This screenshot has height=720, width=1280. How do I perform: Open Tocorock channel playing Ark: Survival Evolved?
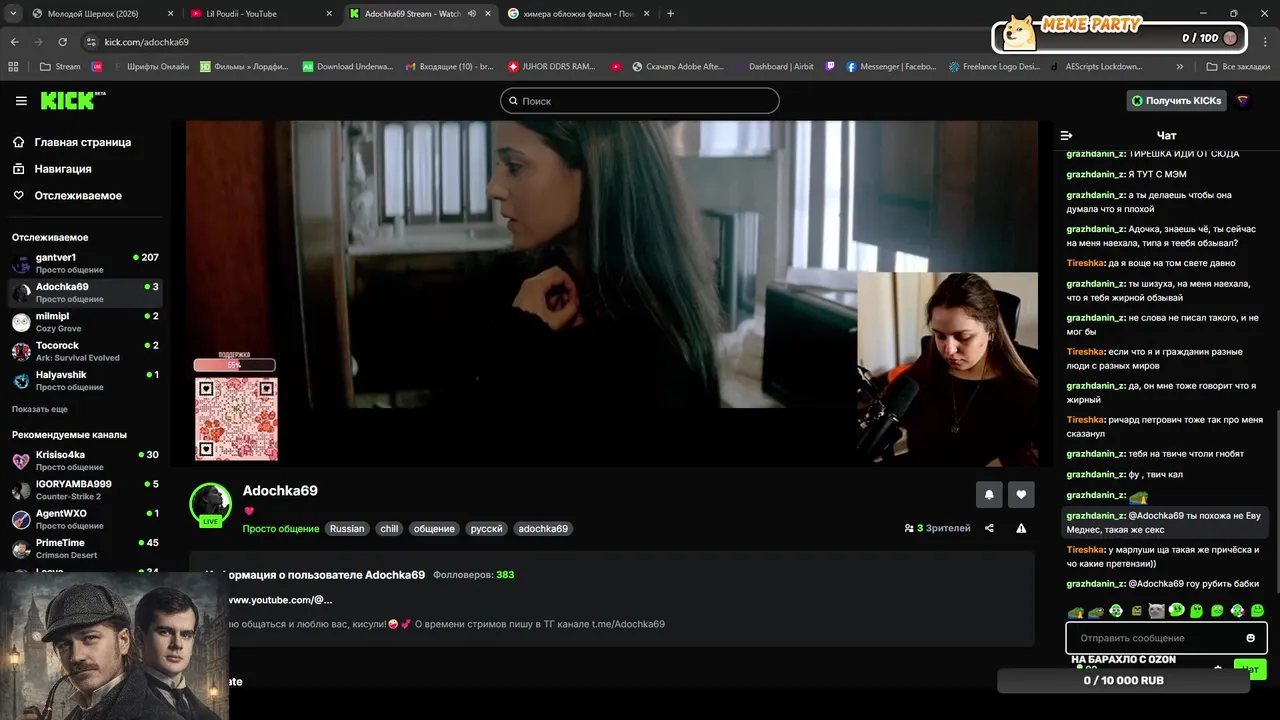point(85,351)
